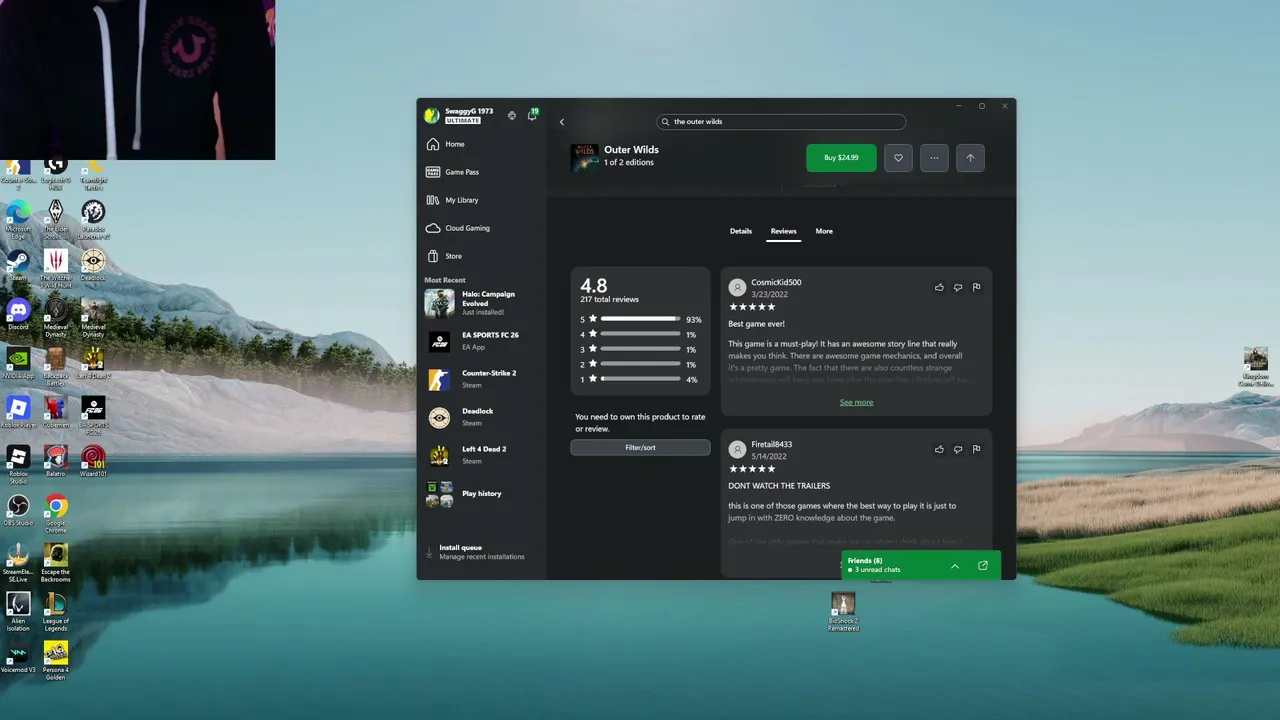Click See more on CosmicKid500's review
Screen dimensions: 1280x720
coord(856,402)
